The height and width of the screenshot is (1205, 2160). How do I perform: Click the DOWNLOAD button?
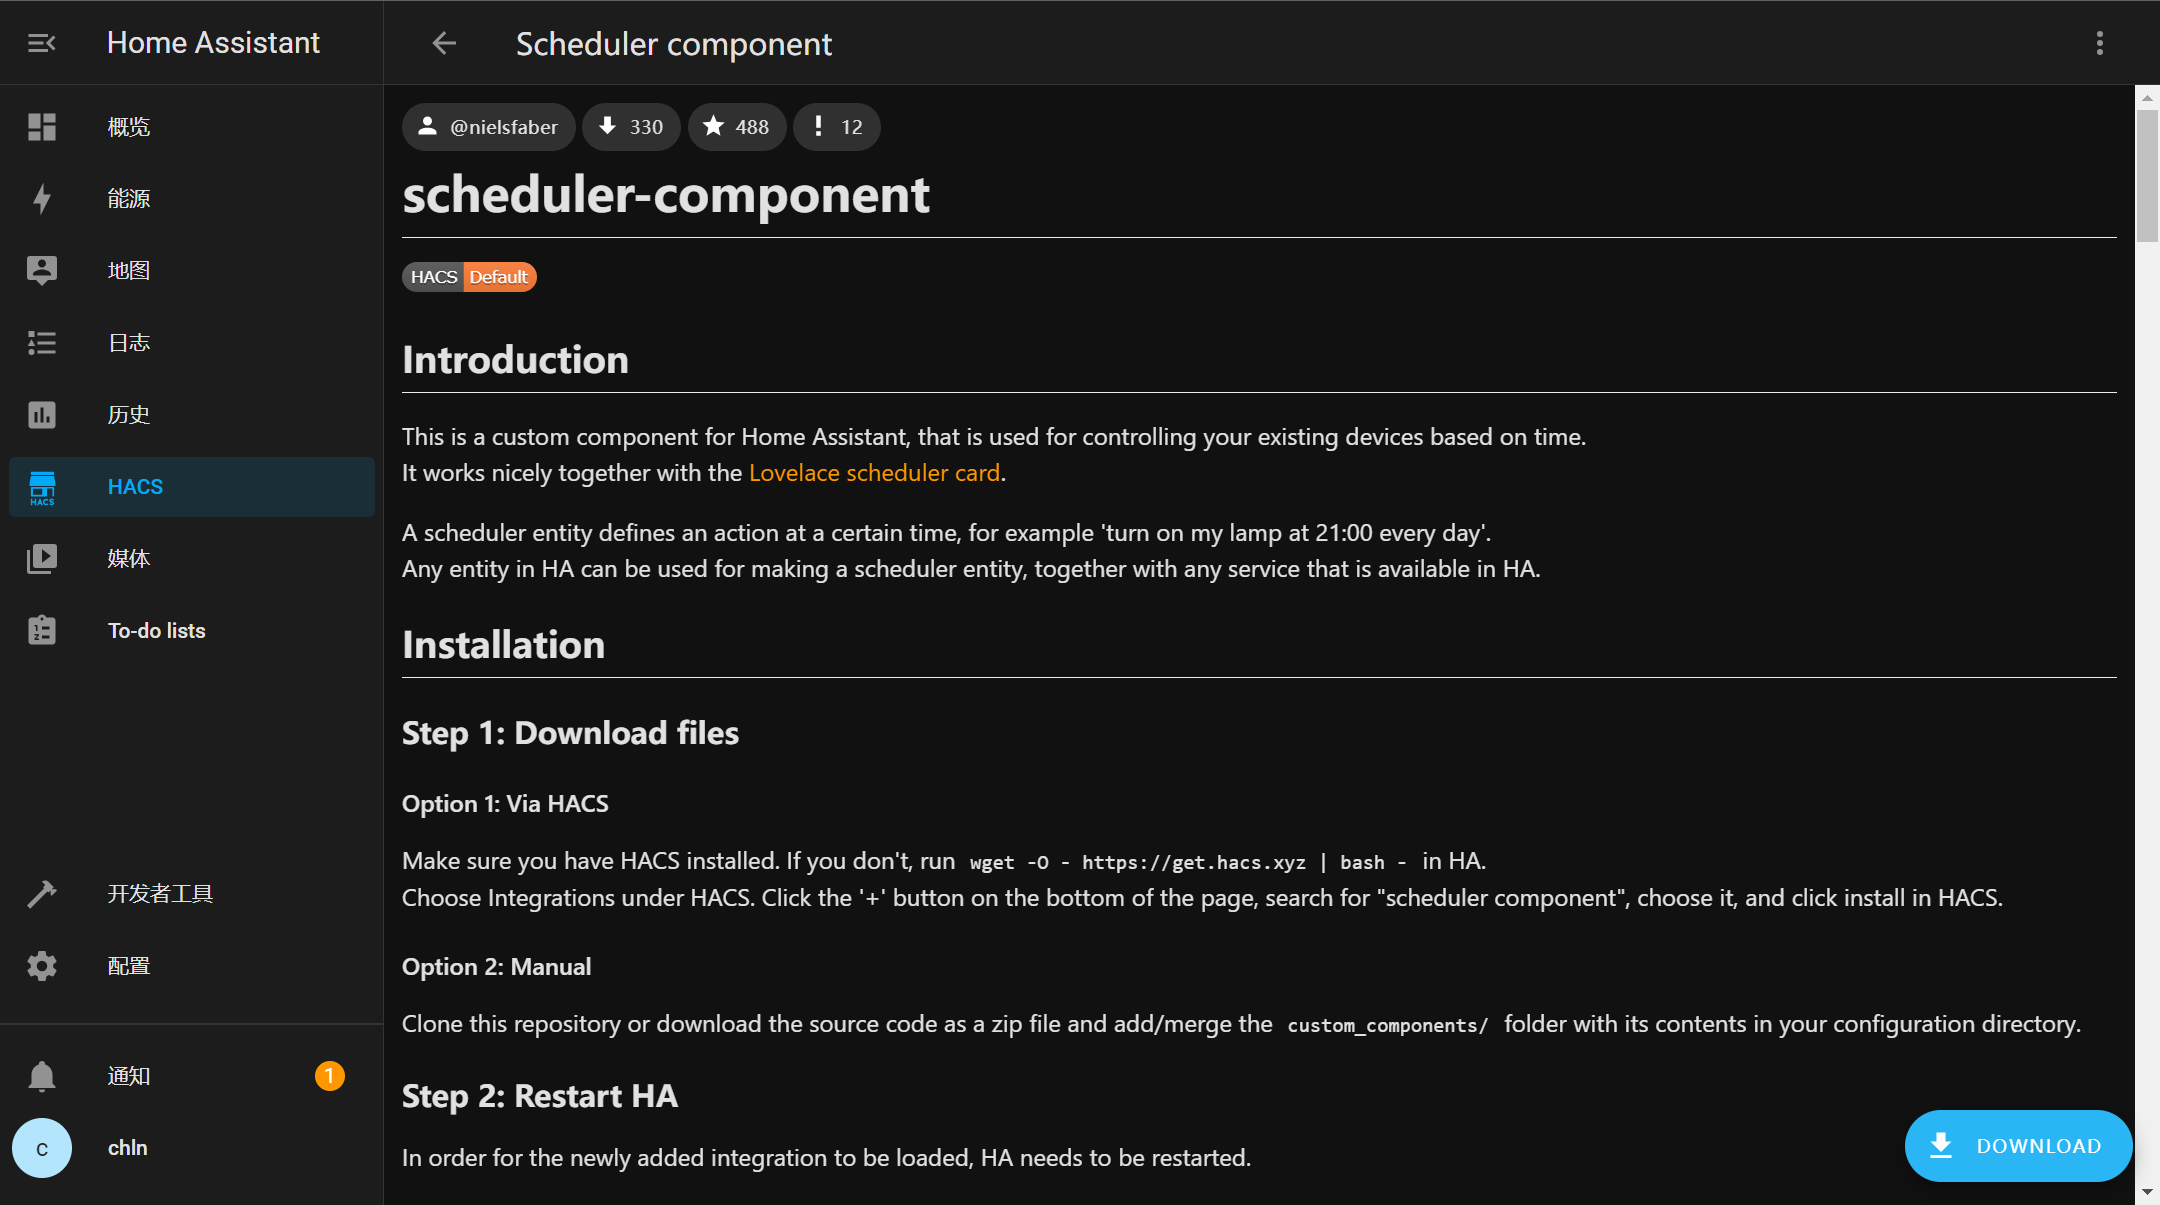tap(2018, 1146)
